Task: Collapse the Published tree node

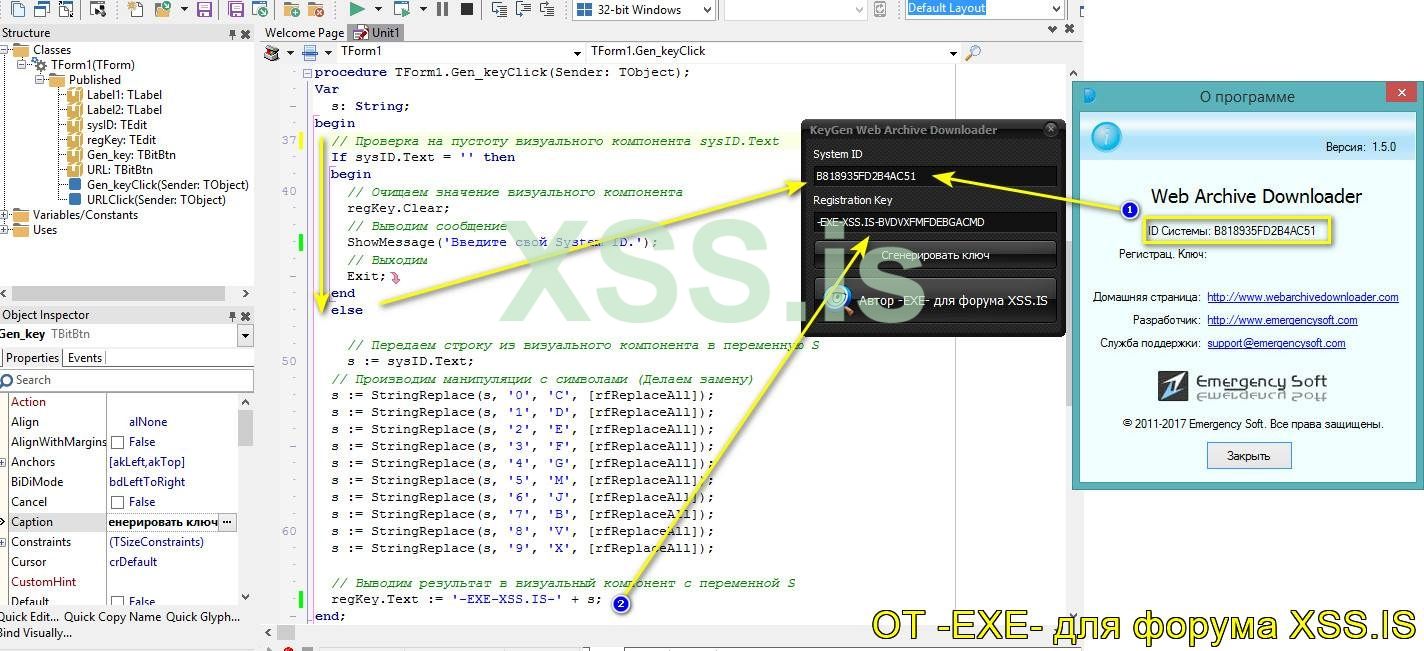Action: [41, 80]
